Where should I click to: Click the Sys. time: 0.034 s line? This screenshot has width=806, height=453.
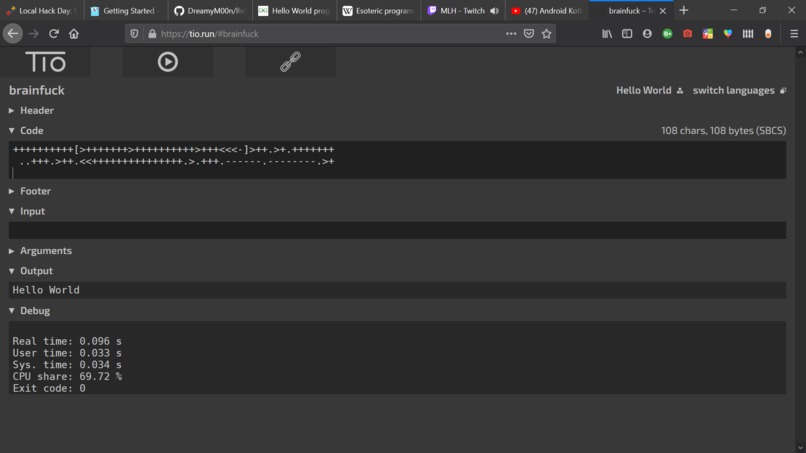[x=67, y=365]
